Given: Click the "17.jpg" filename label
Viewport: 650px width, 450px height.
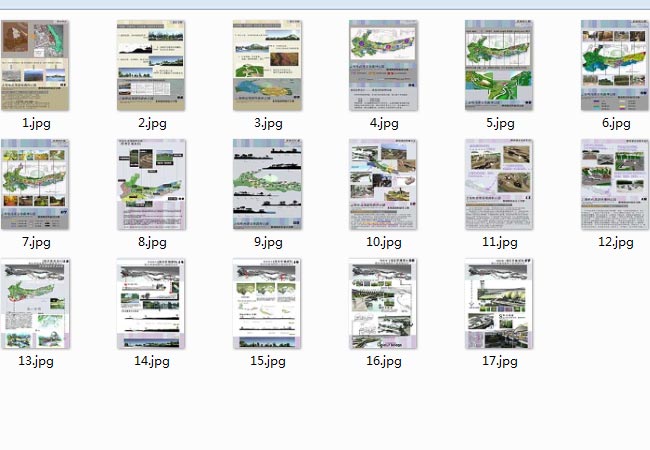Looking at the screenshot, I should coord(500,361).
